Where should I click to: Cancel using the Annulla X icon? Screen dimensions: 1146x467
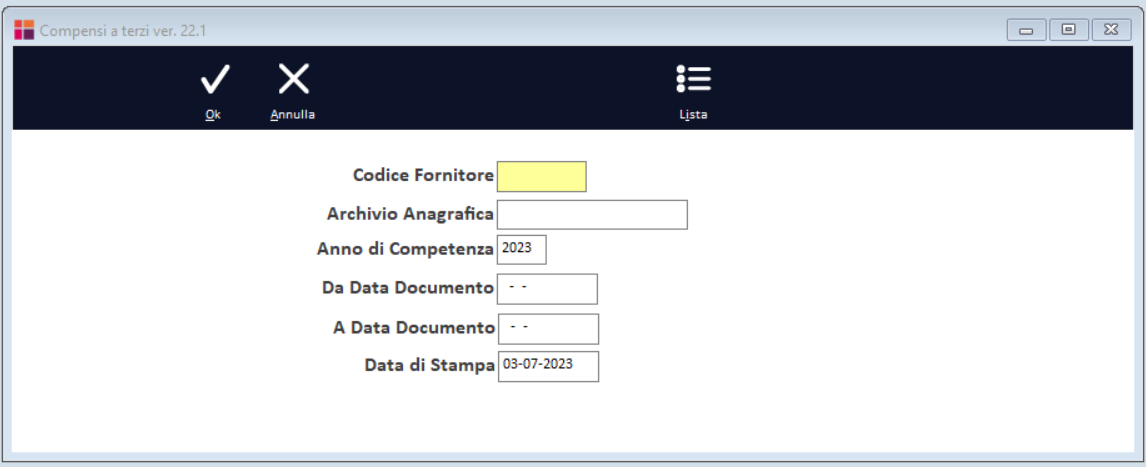pyautogui.click(x=294, y=79)
